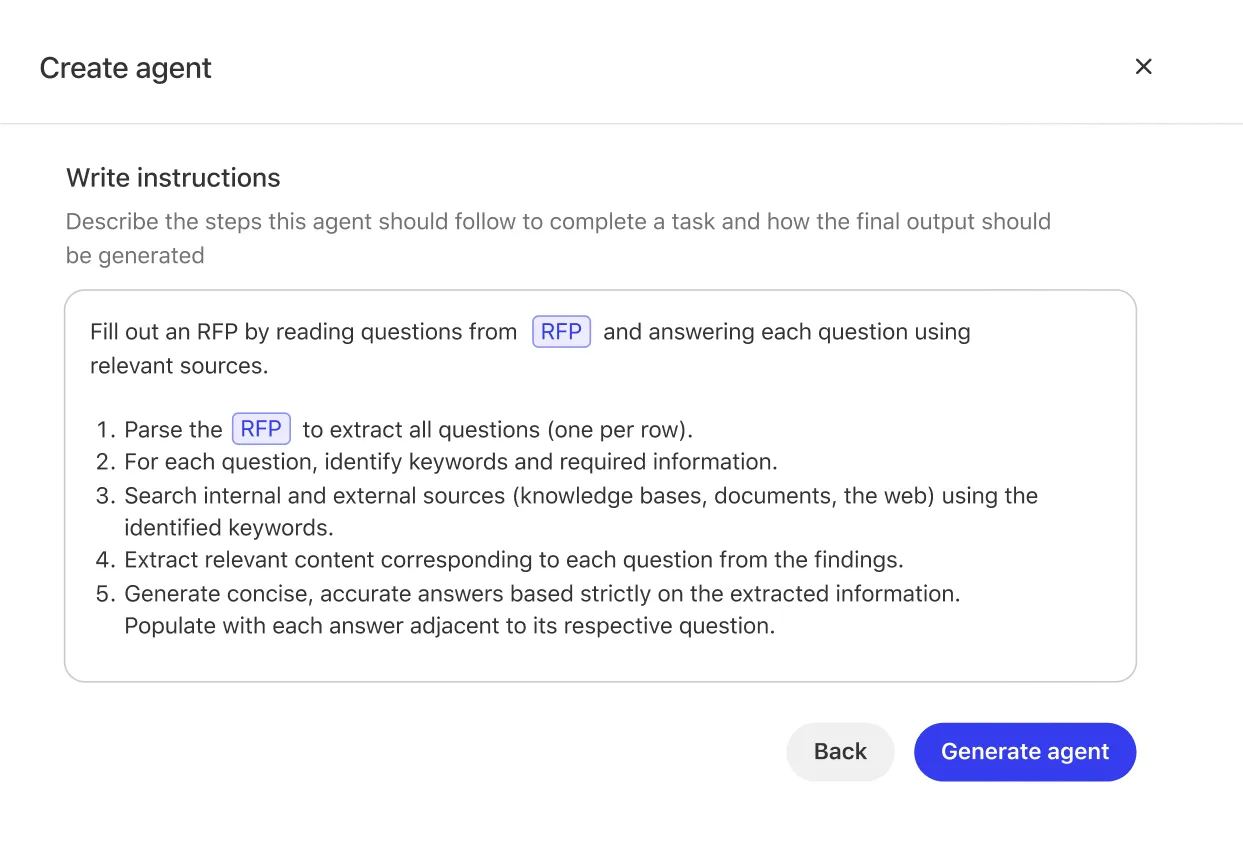Click empty space below instructions in text box
Viewport: 1243px width, 859px height.
pos(600,660)
